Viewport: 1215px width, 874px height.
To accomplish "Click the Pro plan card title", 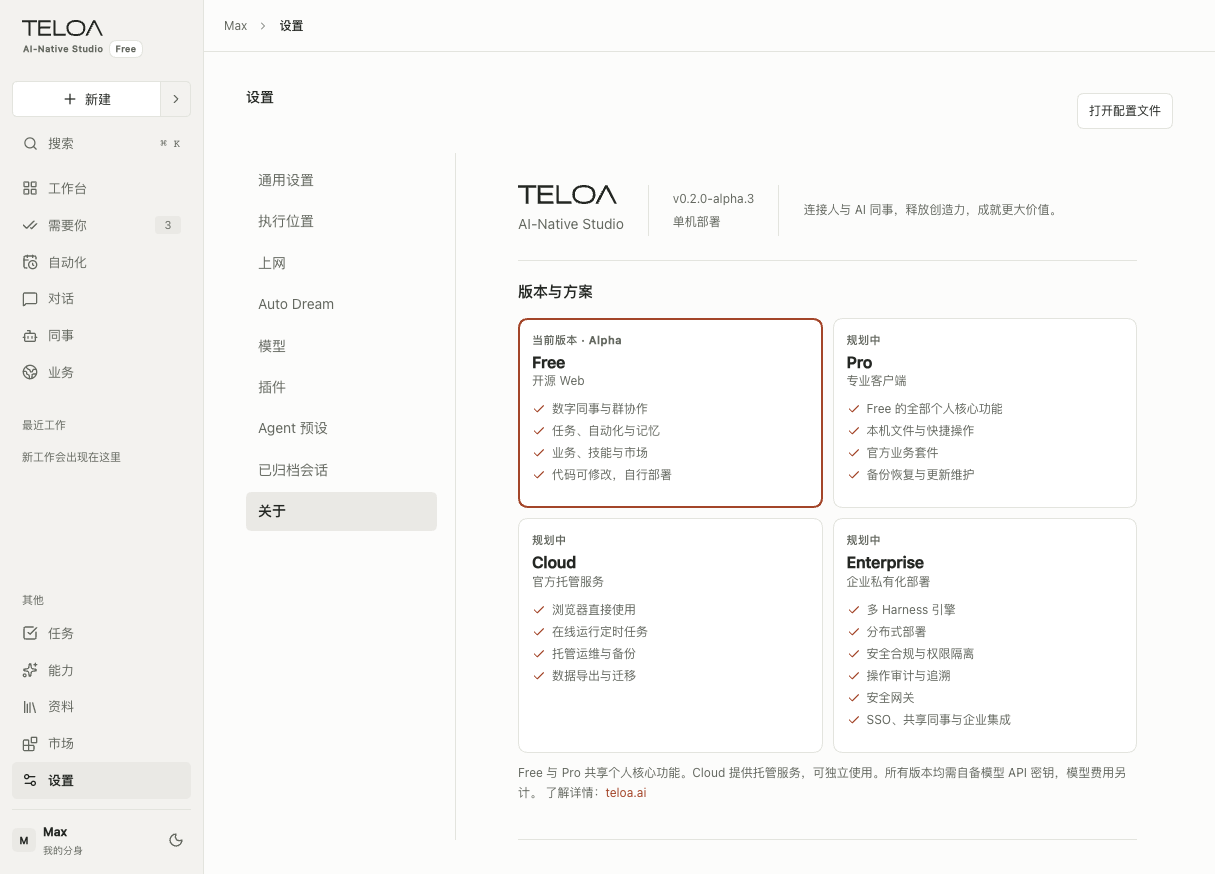I will click(x=859, y=362).
